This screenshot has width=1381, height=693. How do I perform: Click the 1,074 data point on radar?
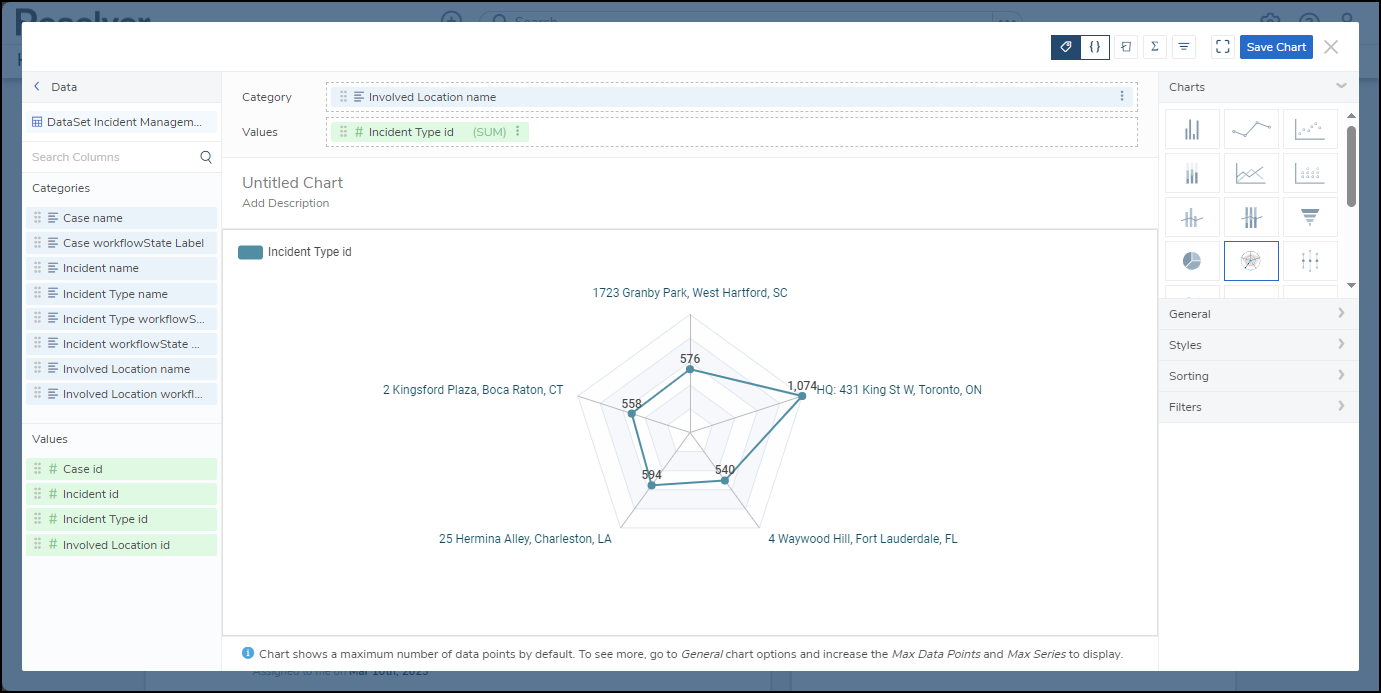coord(801,396)
